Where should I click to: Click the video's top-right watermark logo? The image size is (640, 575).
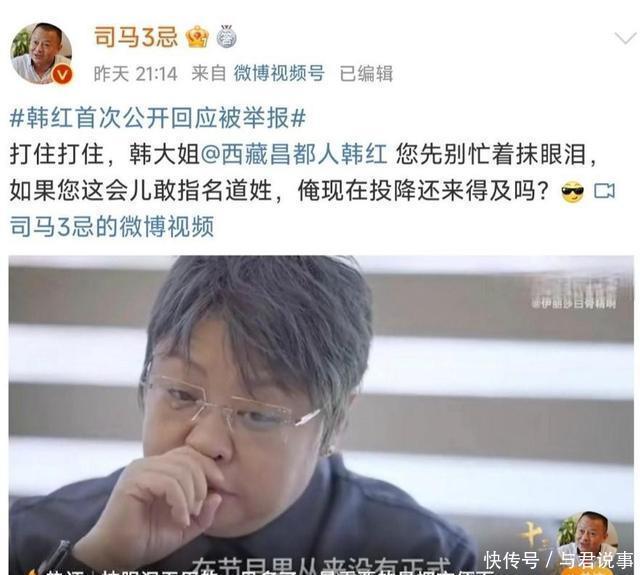point(575,294)
